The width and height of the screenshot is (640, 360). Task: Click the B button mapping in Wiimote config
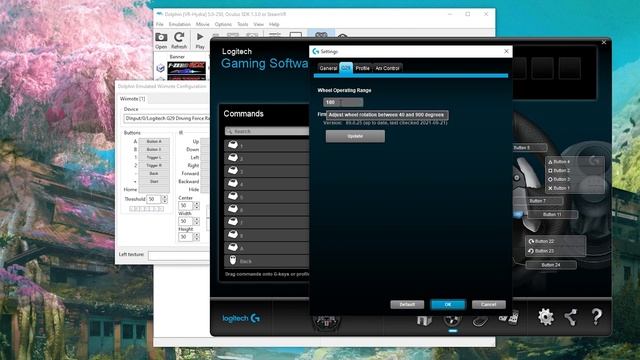[x=154, y=149]
